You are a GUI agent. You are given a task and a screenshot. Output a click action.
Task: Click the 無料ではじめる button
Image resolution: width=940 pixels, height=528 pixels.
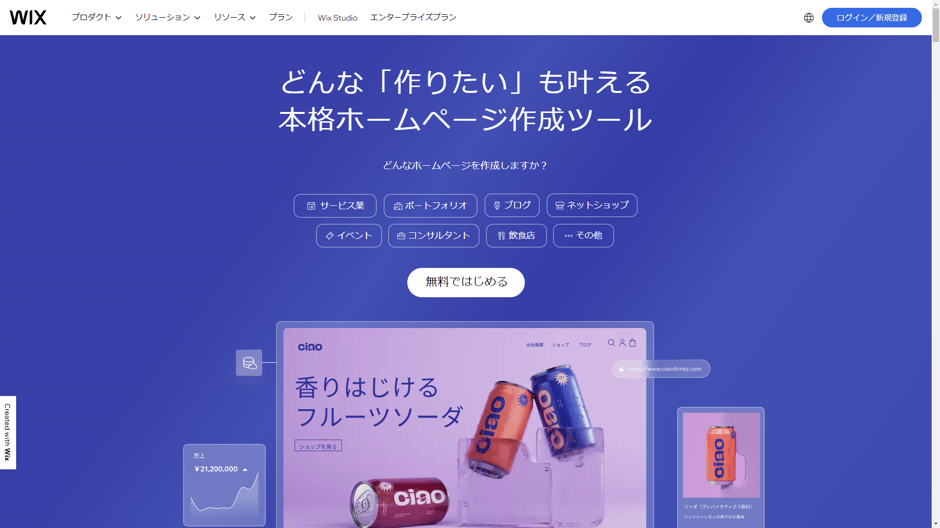[466, 282]
